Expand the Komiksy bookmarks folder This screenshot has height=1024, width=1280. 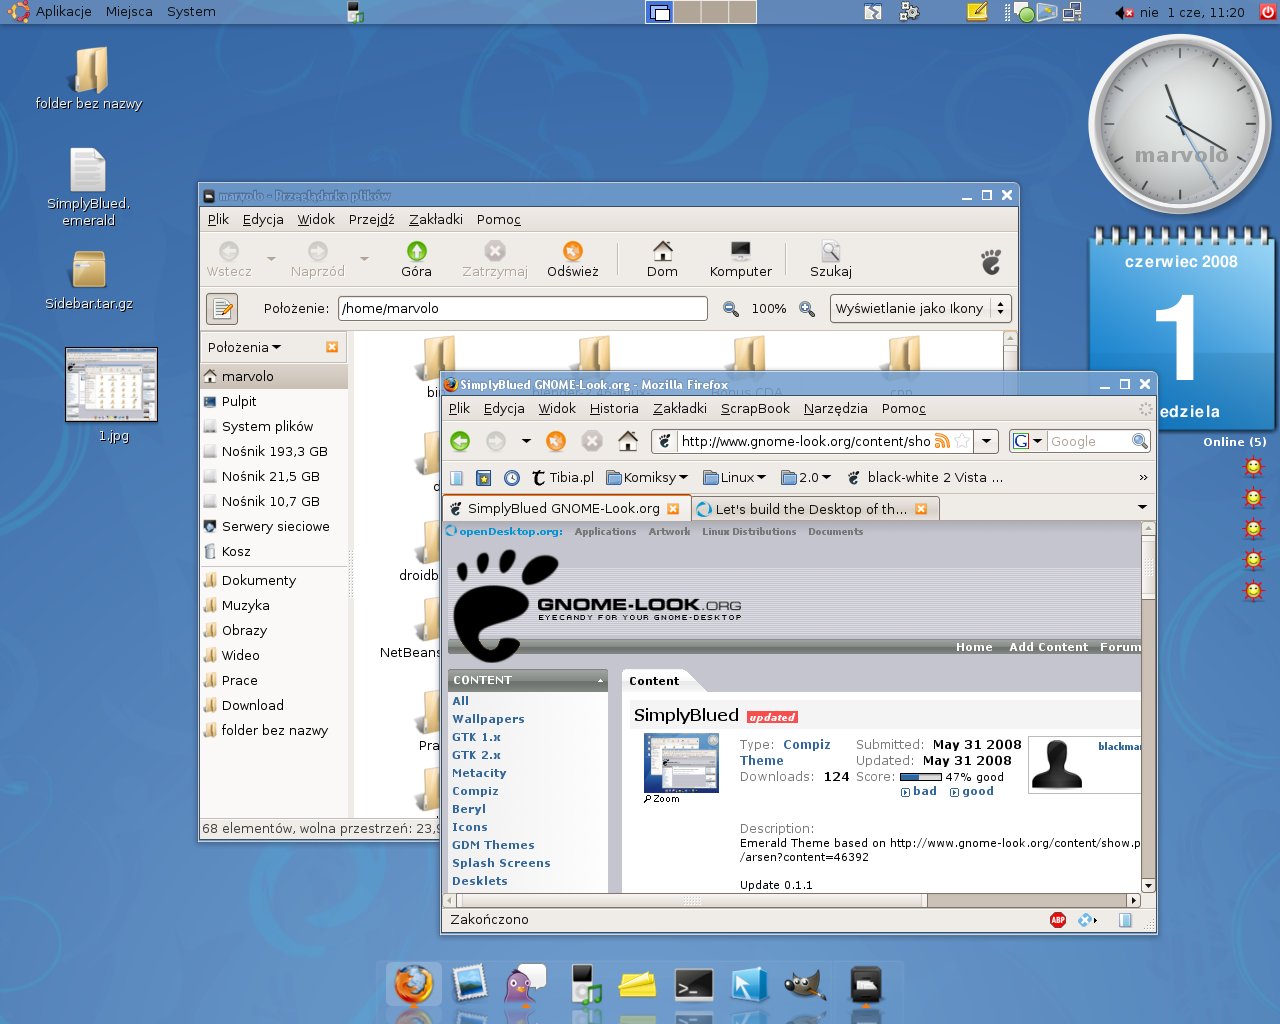pyautogui.click(x=648, y=478)
